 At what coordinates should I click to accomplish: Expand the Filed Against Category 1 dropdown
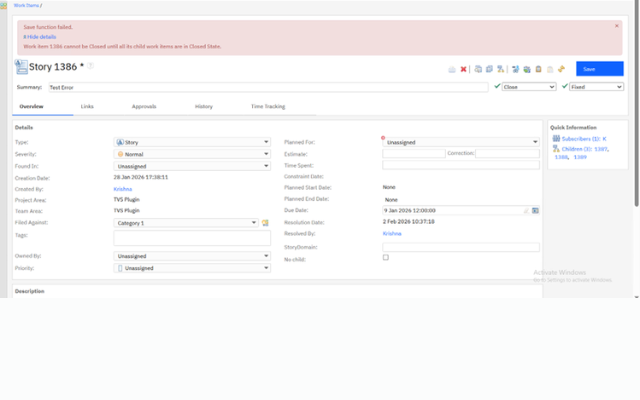(186, 223)
